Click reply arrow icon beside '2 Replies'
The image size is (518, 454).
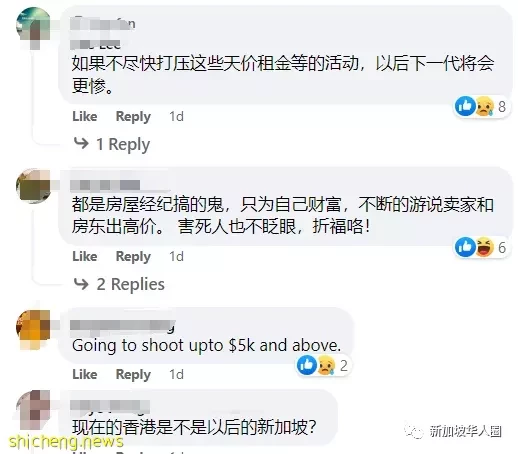(x=81, y=284)
